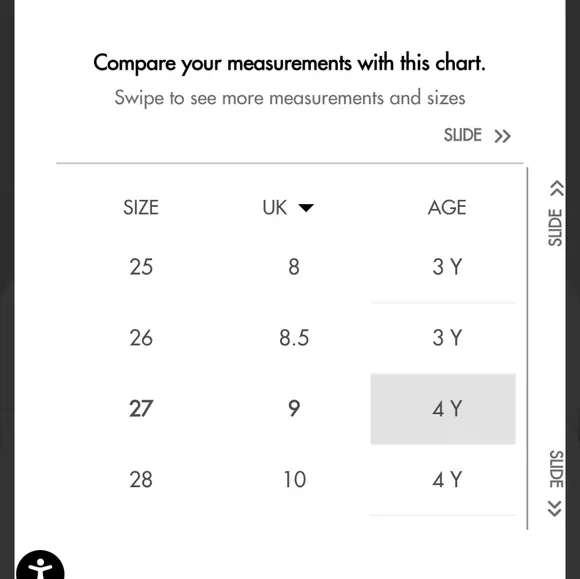Image resolution: width=580 pixels, height=579 pixels.
Task: Select size 28 in the chart
Action: [141, 480]
